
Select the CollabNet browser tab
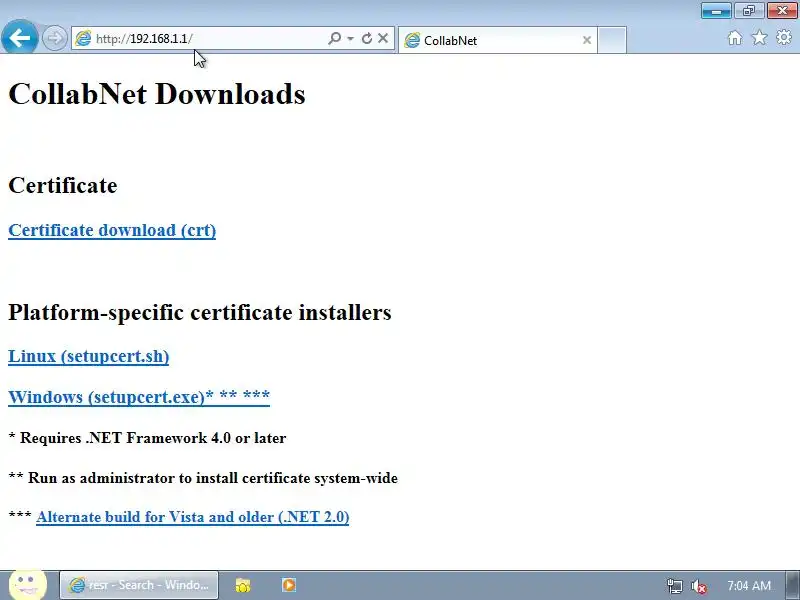click(x=497, y=40)
